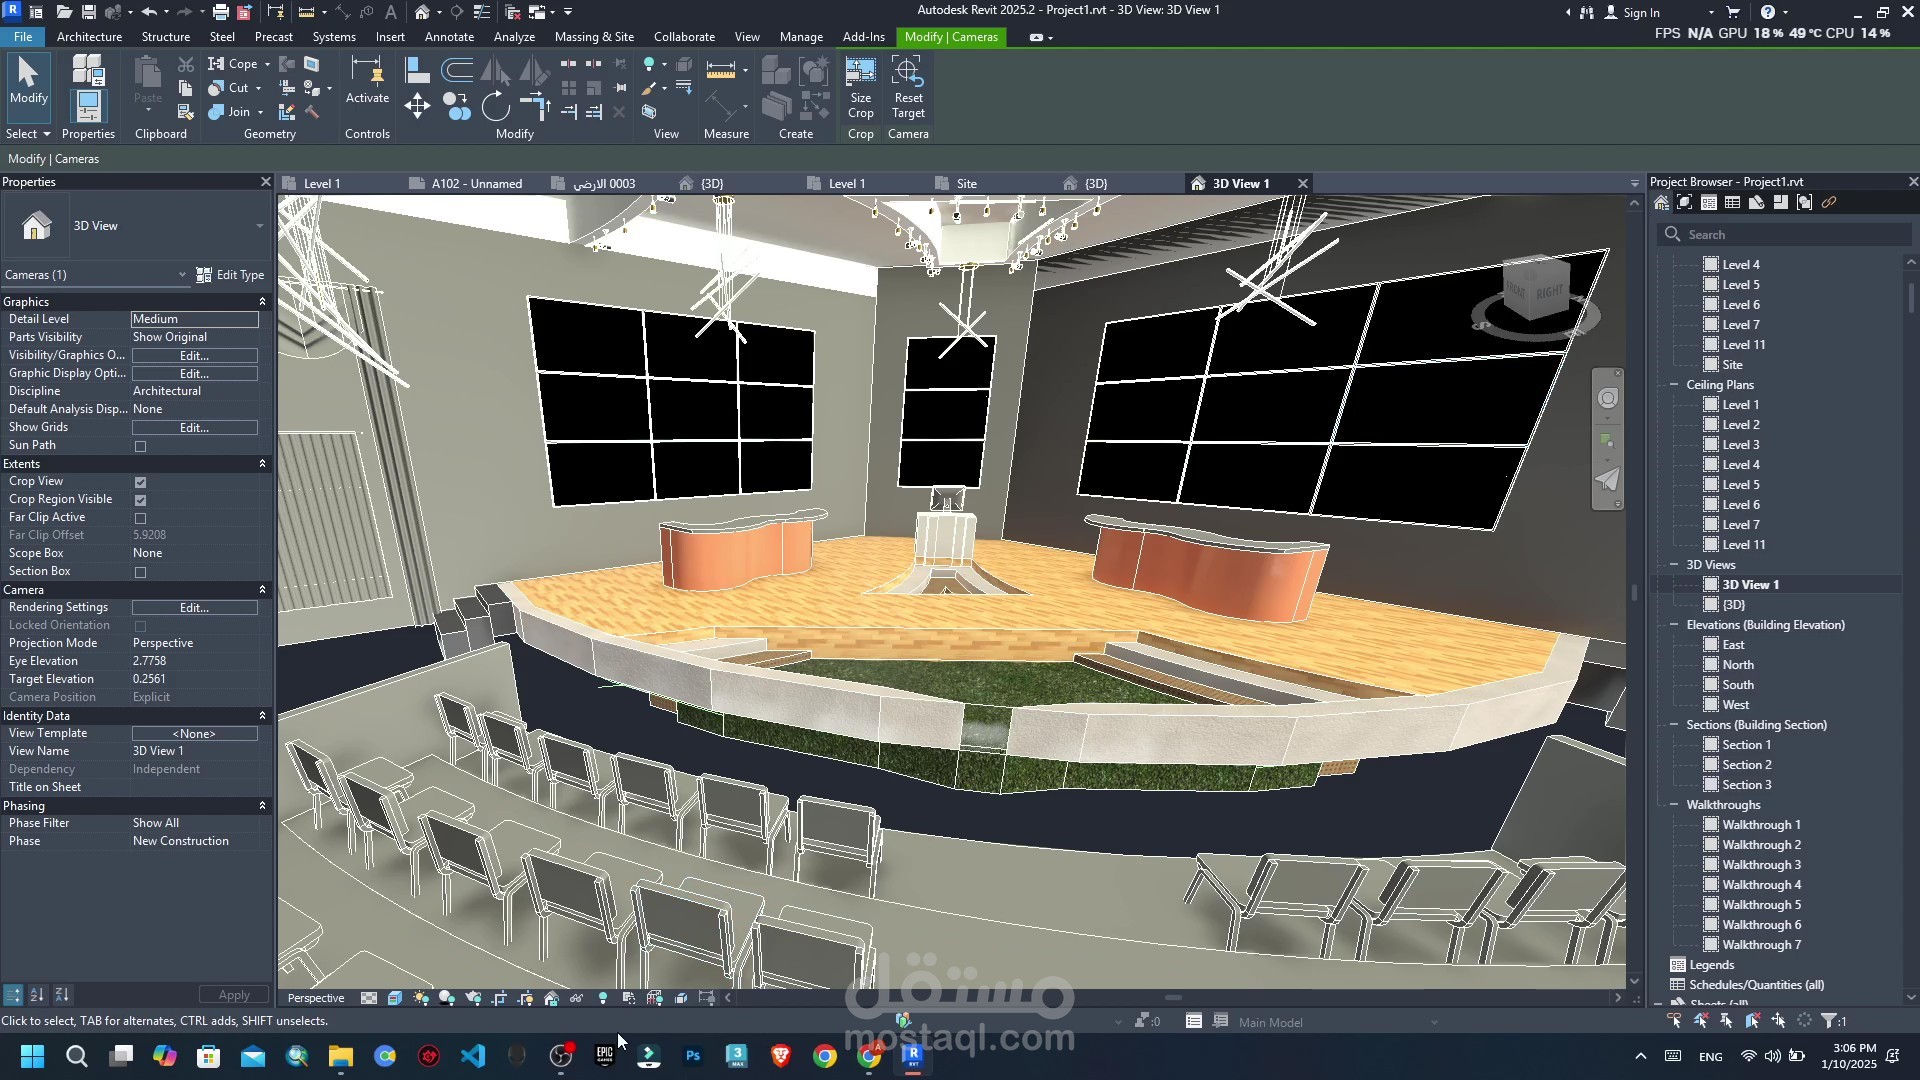Viewport: 1920px width, 1080px height.
Task: Uncheck the Crop View checkbox
Action: click(140, 482)
